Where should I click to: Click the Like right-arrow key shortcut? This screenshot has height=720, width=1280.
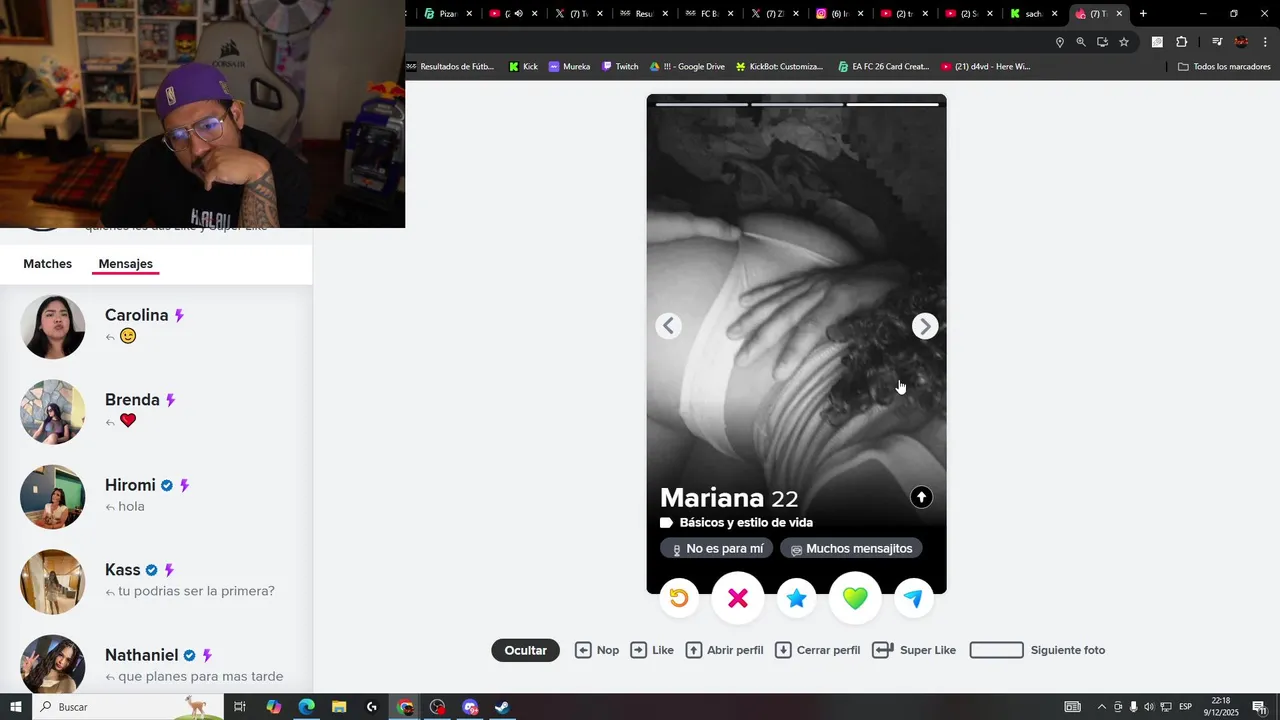652,650
